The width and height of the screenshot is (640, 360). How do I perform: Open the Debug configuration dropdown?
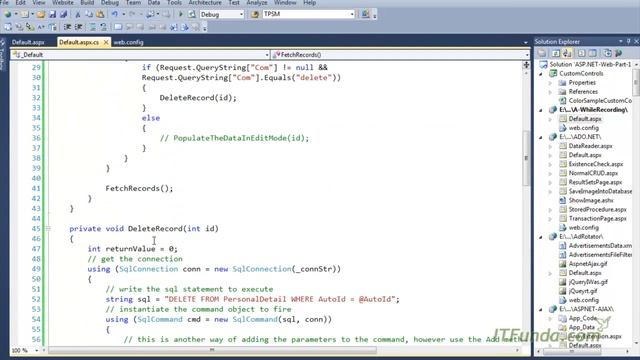click(x=241, y=14)
